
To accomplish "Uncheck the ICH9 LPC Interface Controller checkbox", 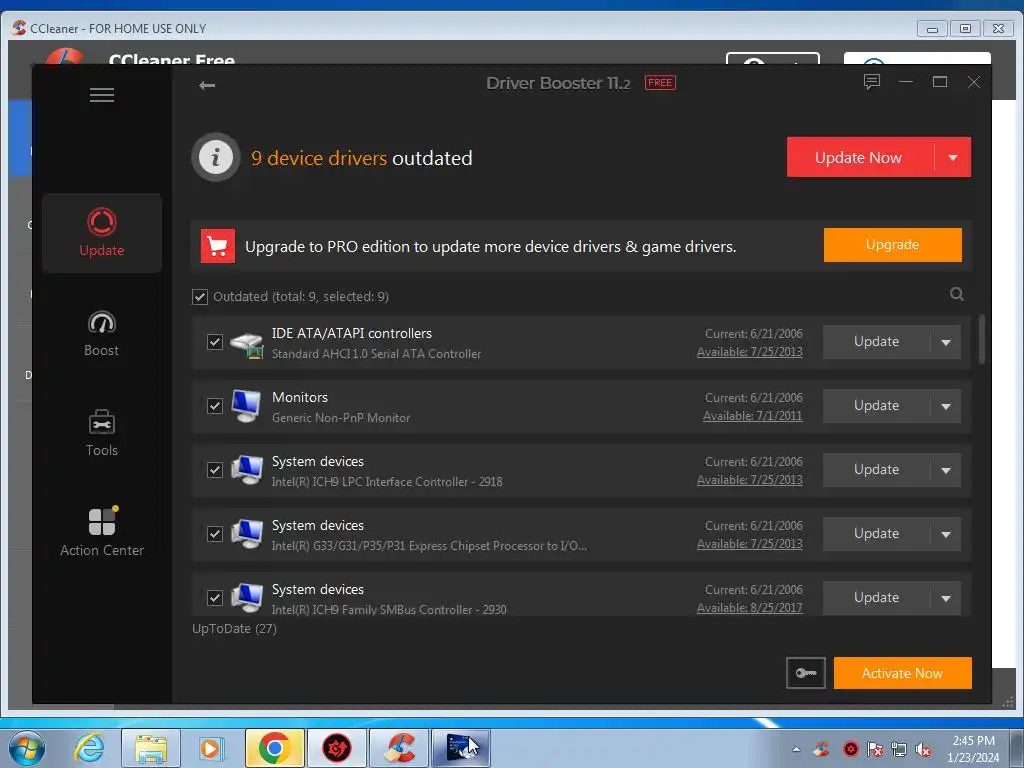I will [x=215, y=470].
